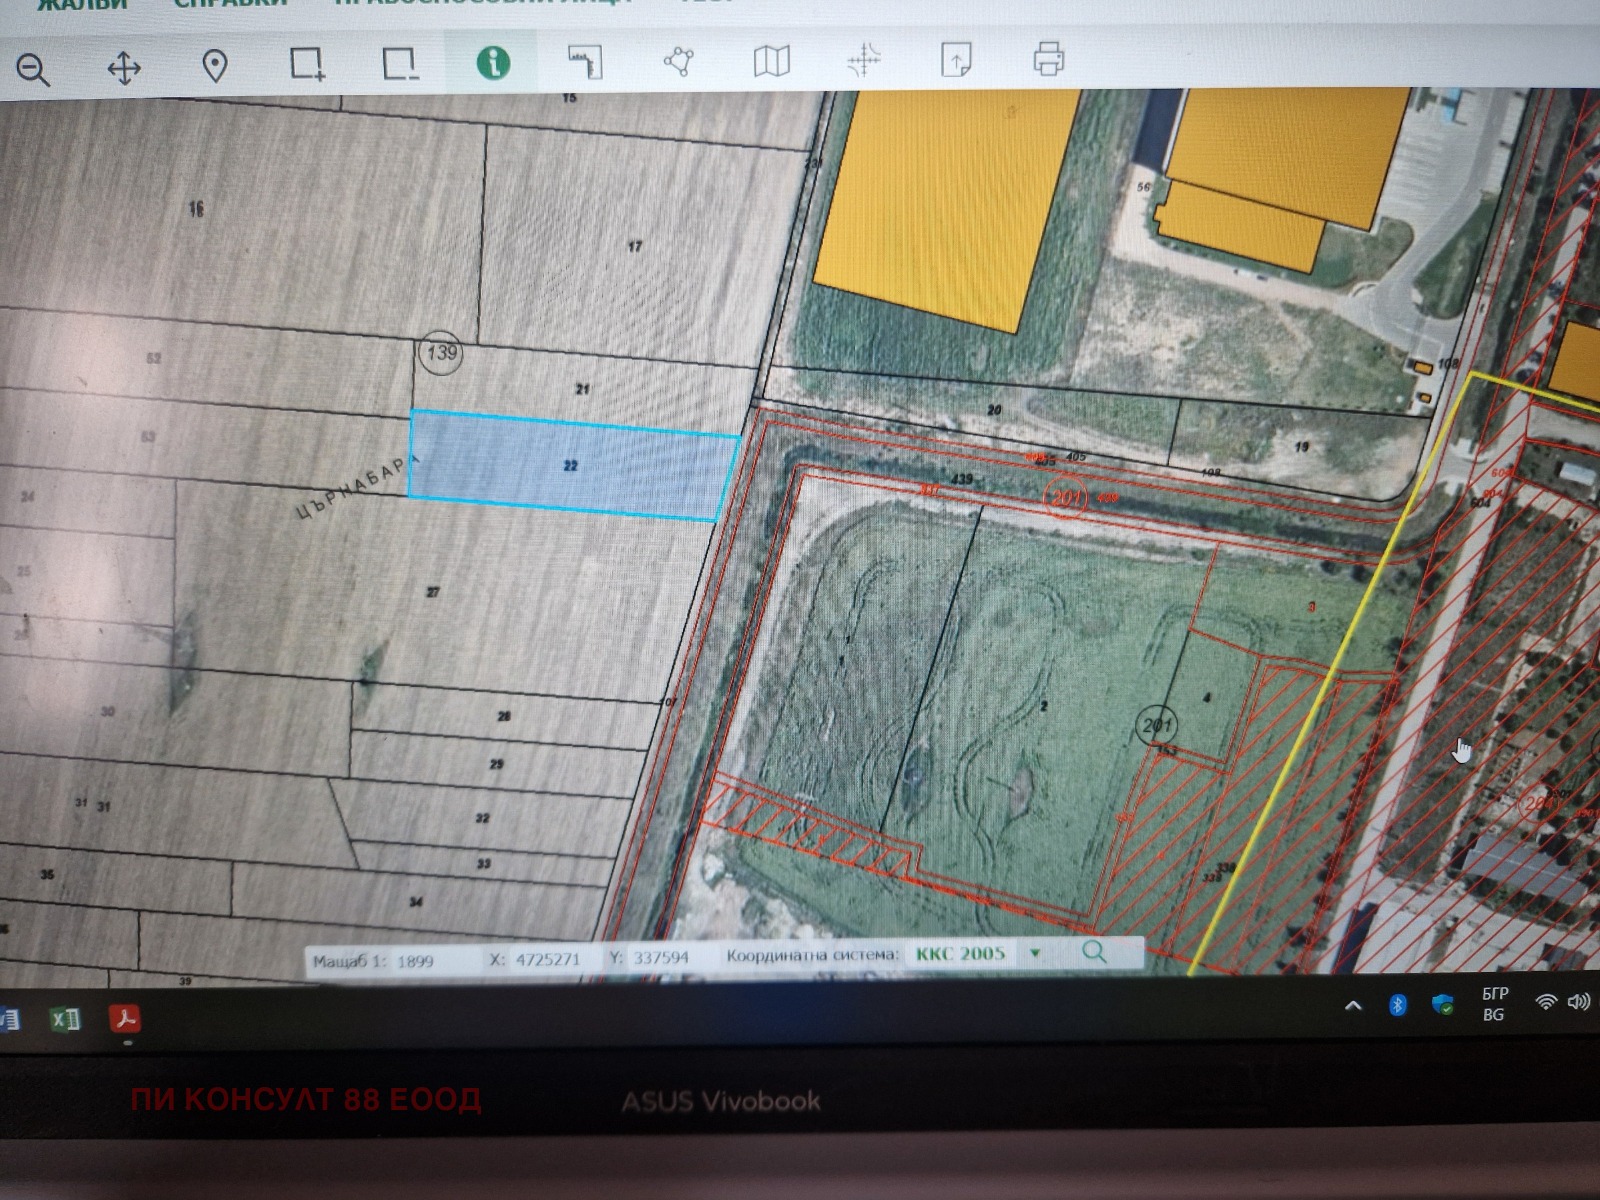Screen dimensions: 1600x1200
Task: Click the X coordinate field 4725271
Action: pyautogui.click(x=548, y=959)
